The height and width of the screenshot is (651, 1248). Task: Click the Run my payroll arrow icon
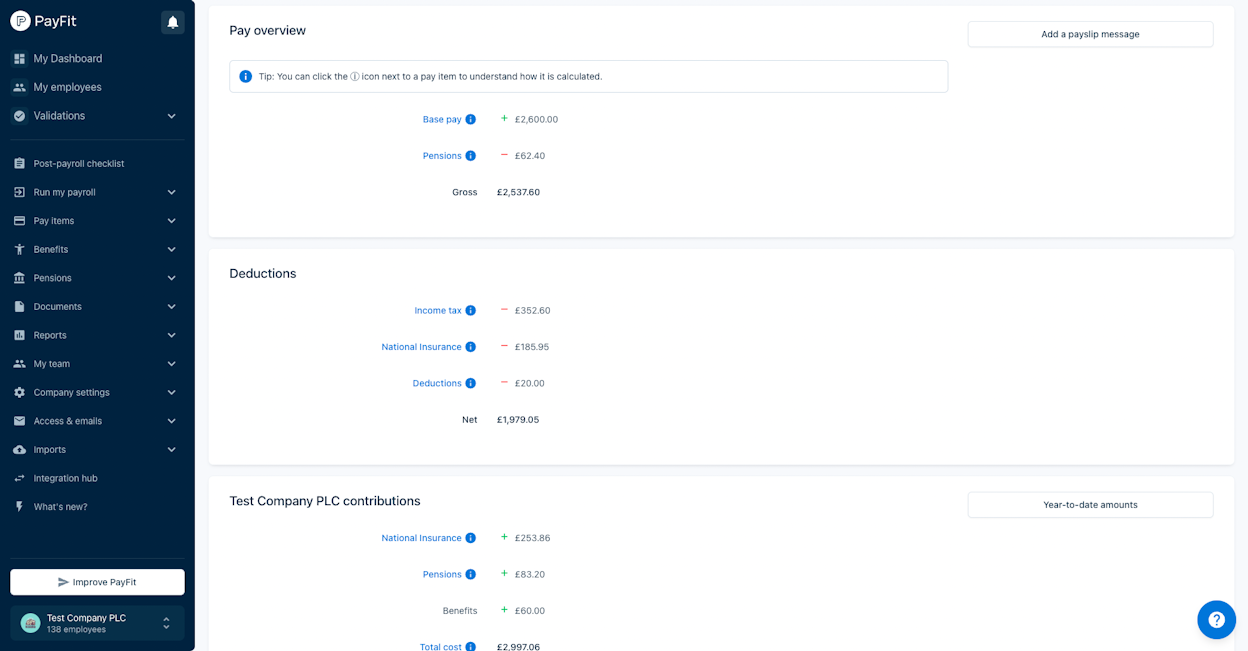(19, 192)
